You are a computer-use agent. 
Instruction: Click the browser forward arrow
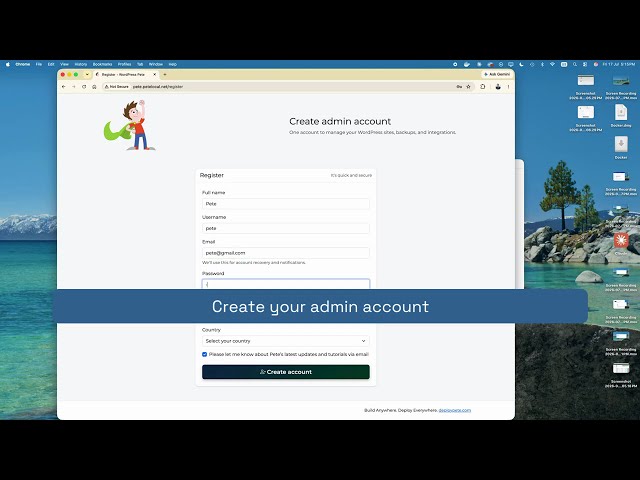click(74, 87)
